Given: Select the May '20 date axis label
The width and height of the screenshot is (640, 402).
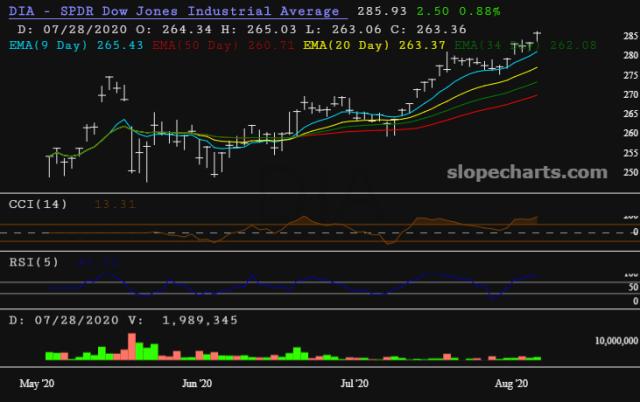Looking at the screenshot, I should [x=37, y=383].
